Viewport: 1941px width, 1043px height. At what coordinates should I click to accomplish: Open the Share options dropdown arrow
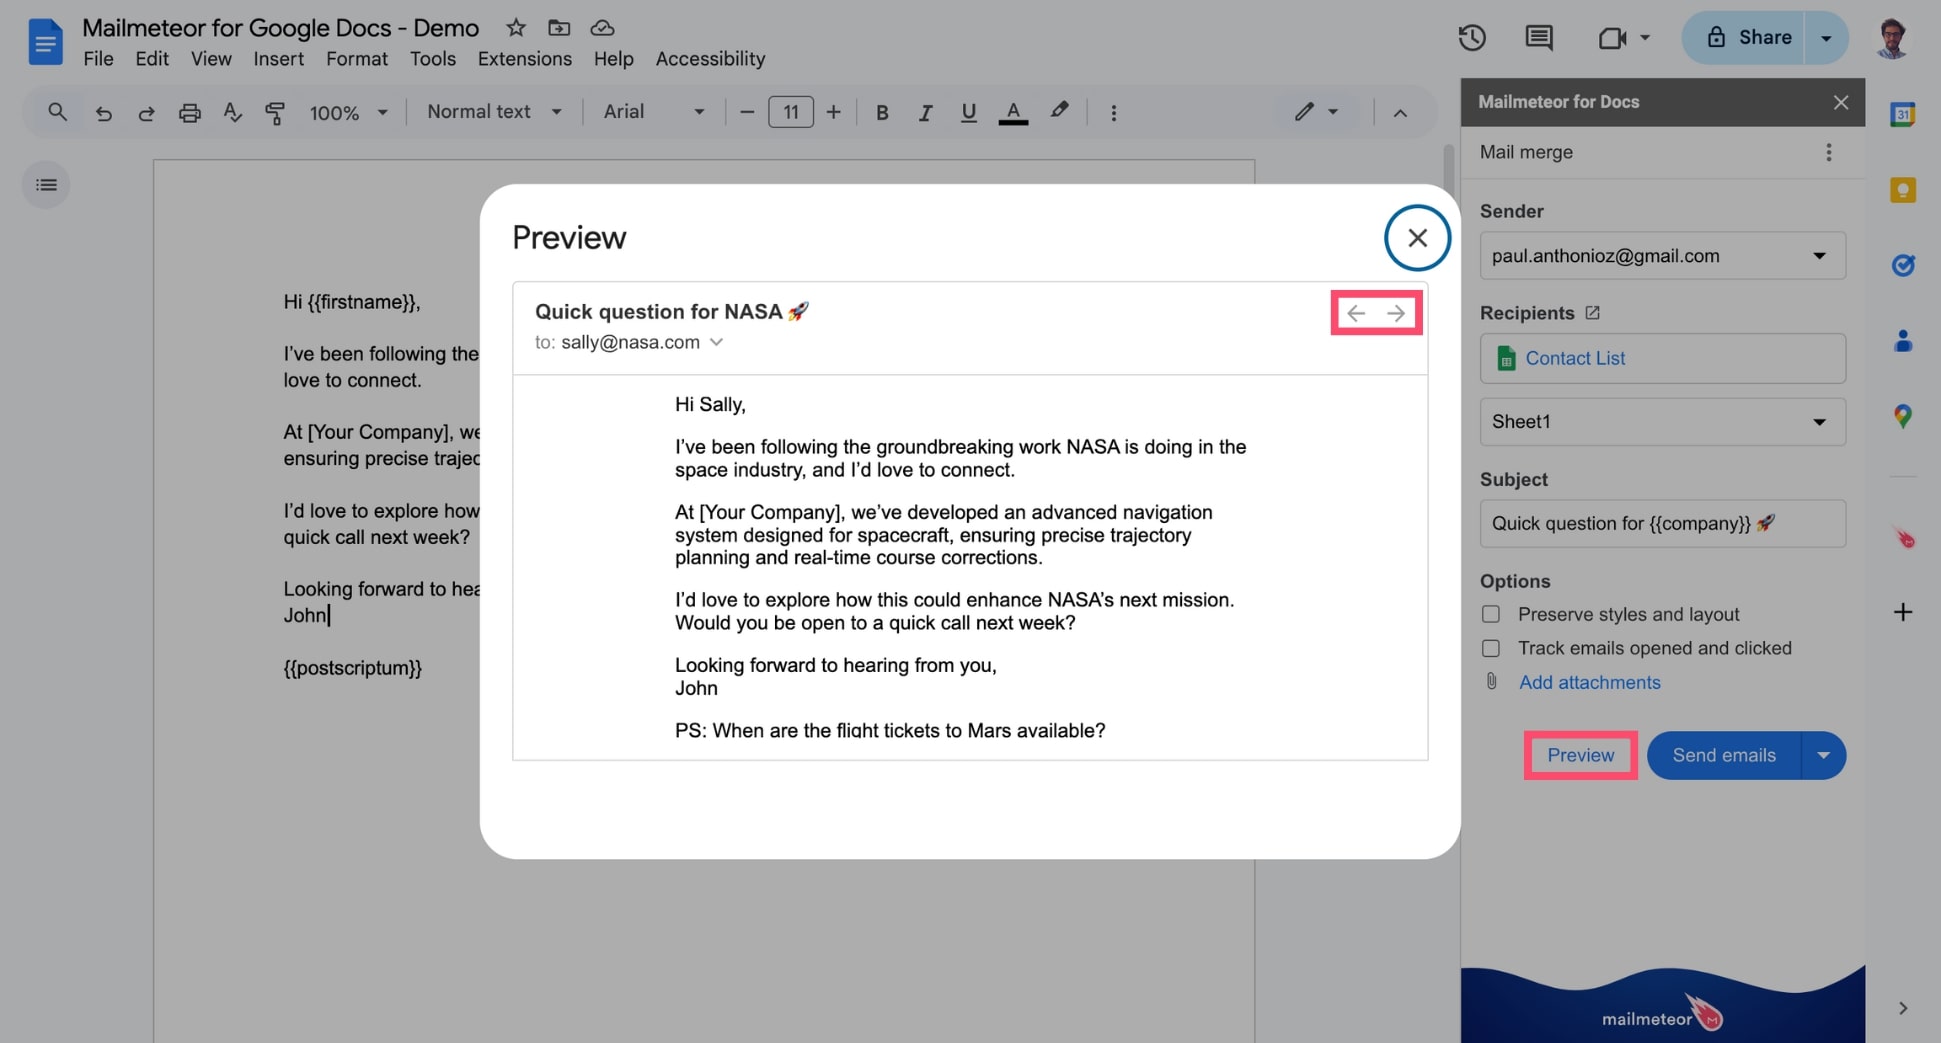(1826, 38)
